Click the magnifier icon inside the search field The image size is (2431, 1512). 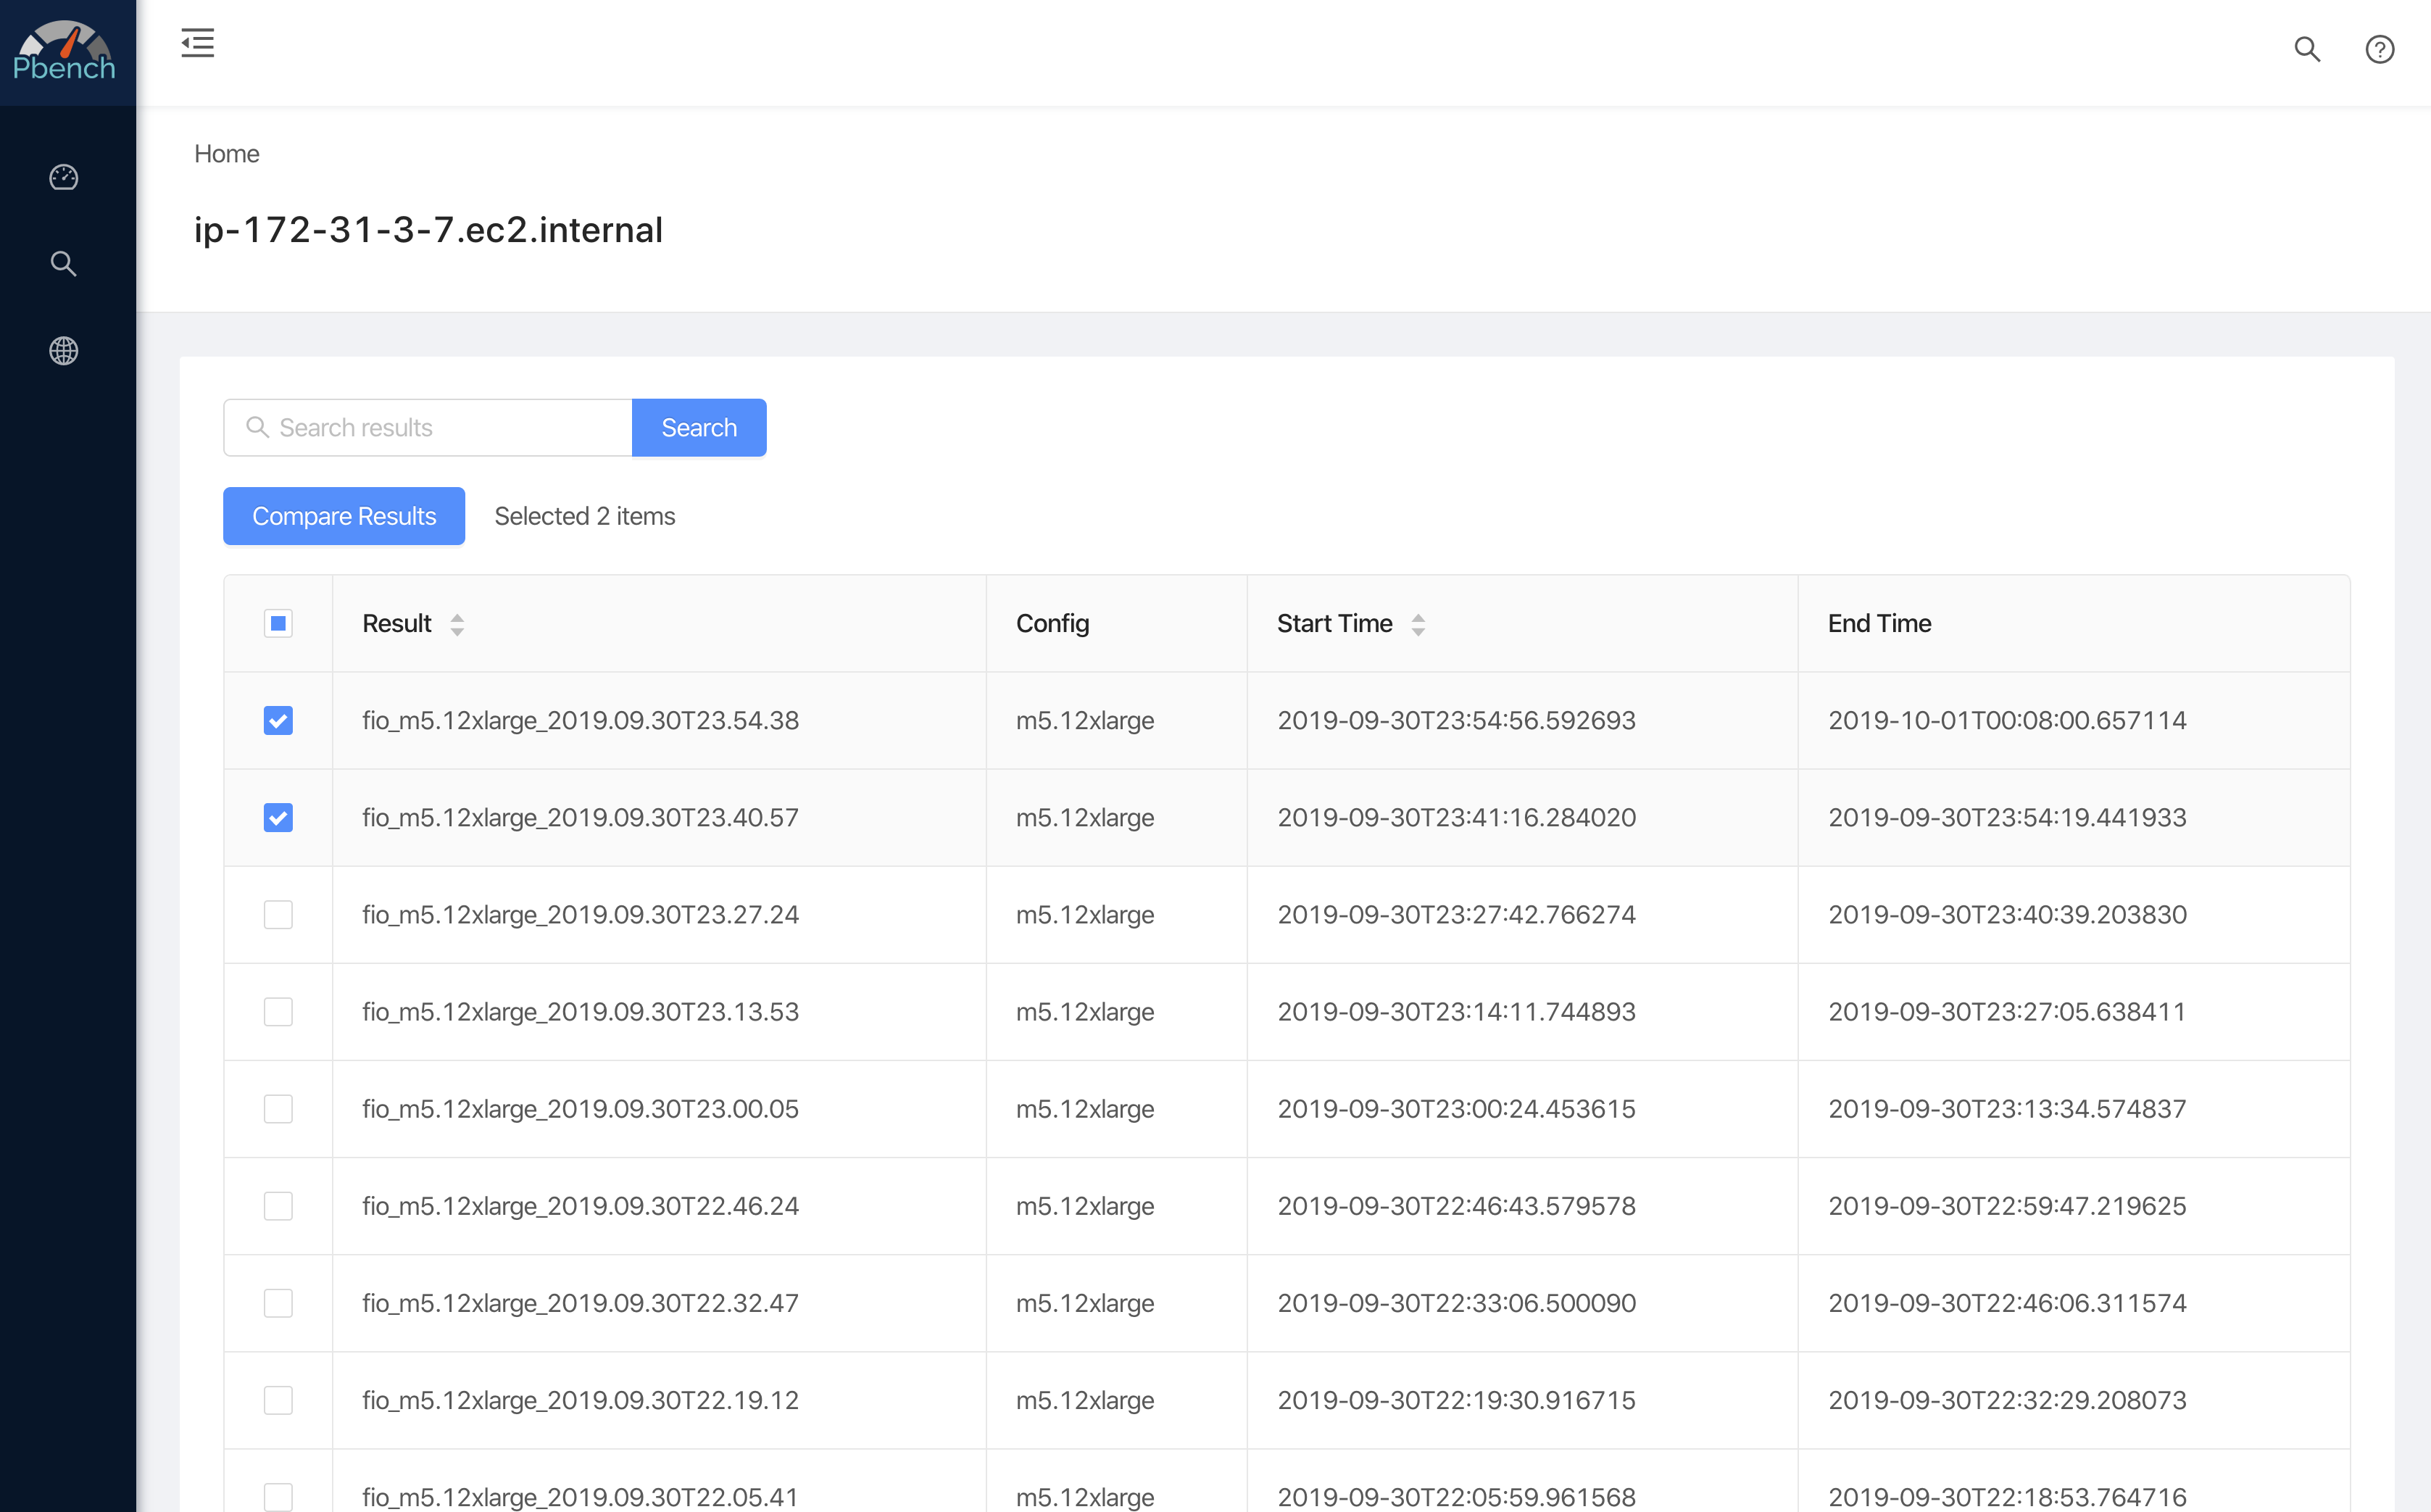click(x=259, y=427)
